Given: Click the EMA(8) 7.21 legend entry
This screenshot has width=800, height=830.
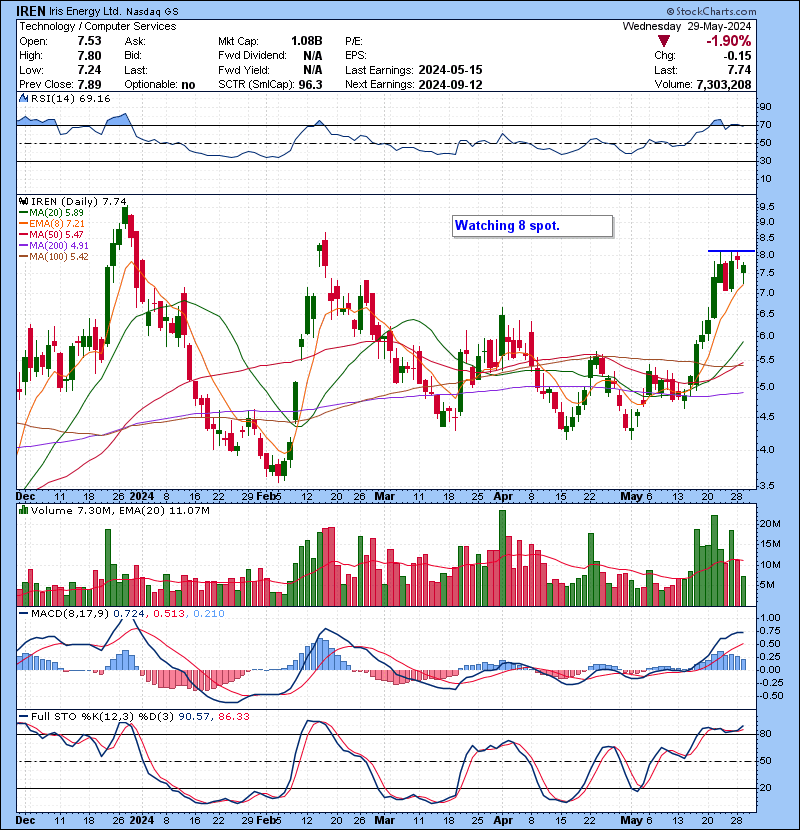Looking at the screenshot, I should (57, 224).
